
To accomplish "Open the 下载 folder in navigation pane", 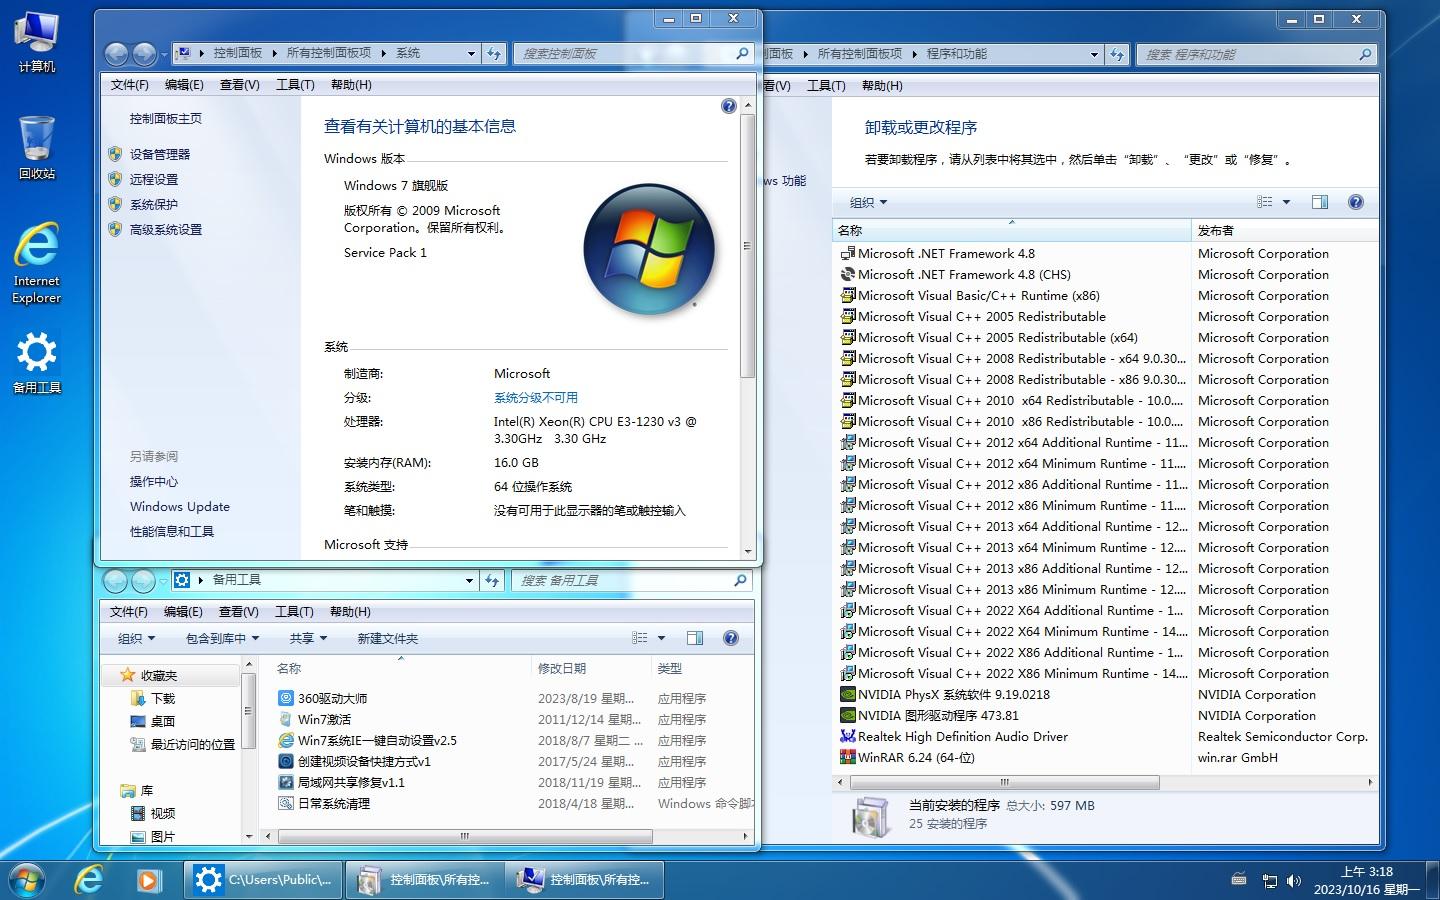I will [x=163, y=698].
